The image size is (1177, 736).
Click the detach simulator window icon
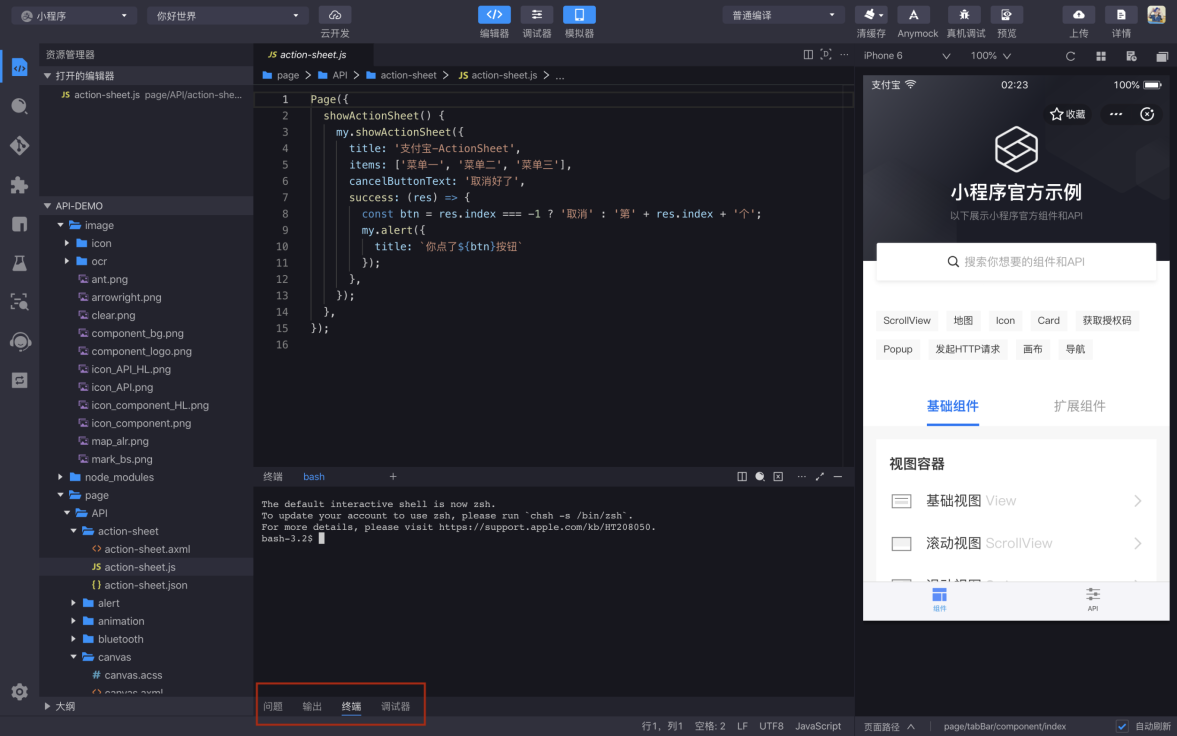(x=1162, y=56)
